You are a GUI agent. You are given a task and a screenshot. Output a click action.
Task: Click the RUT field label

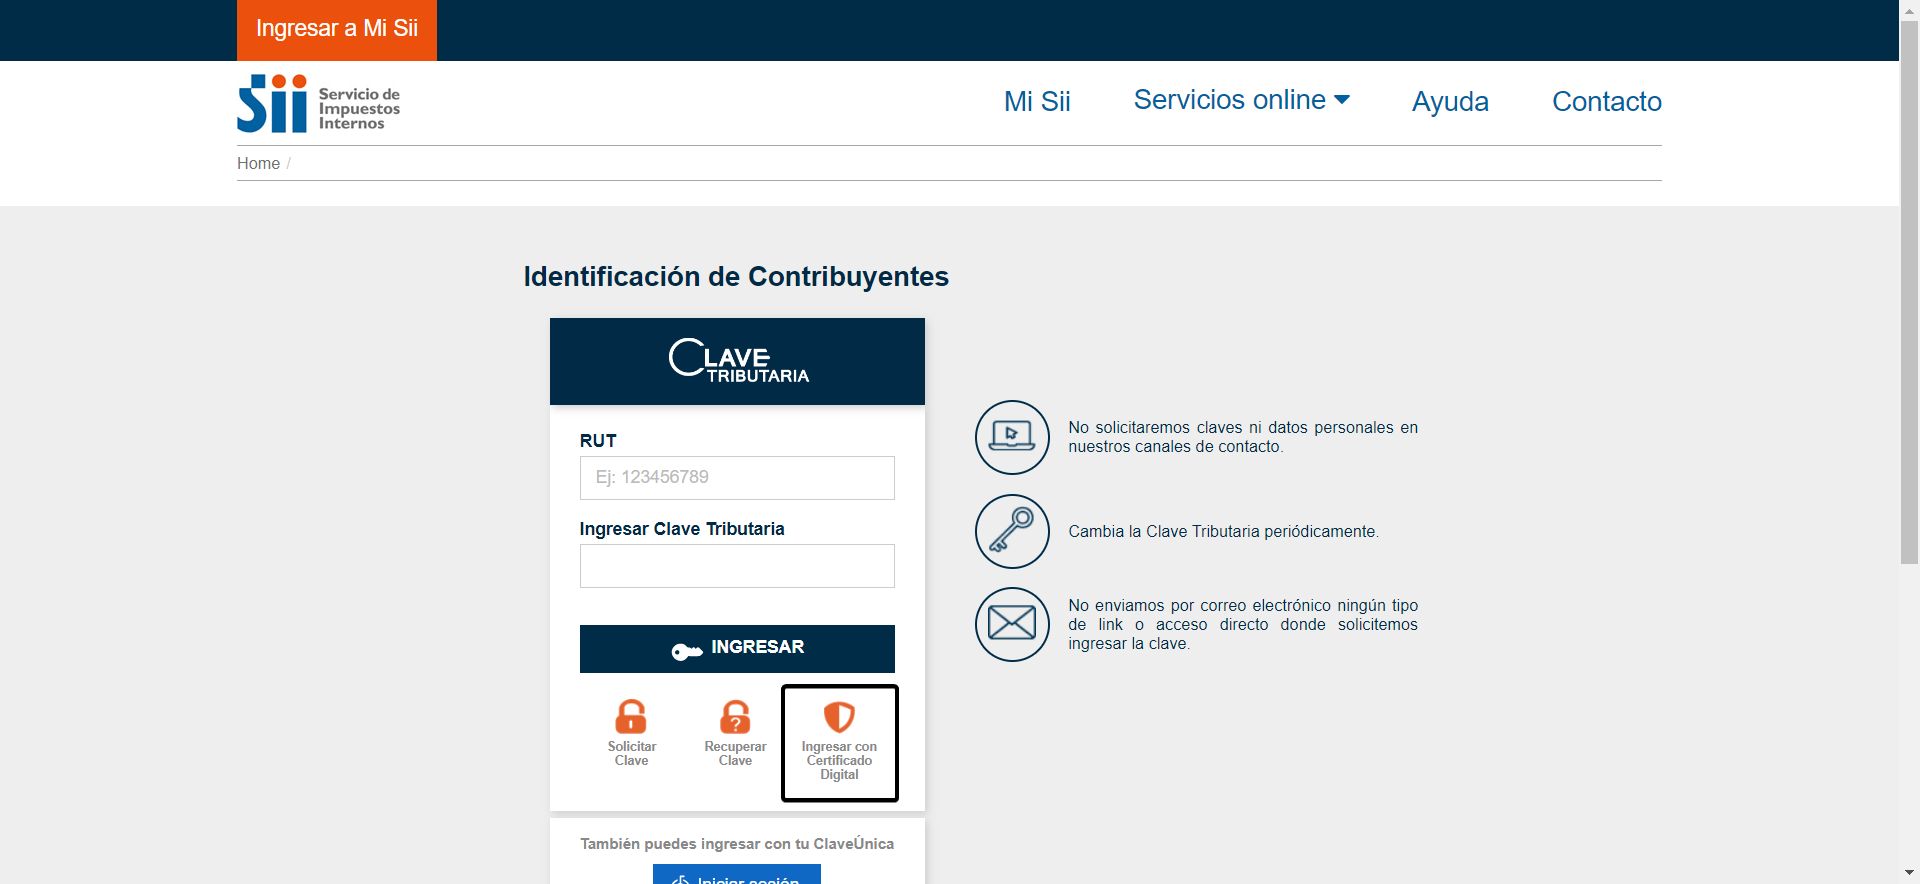tap(598, 441)
